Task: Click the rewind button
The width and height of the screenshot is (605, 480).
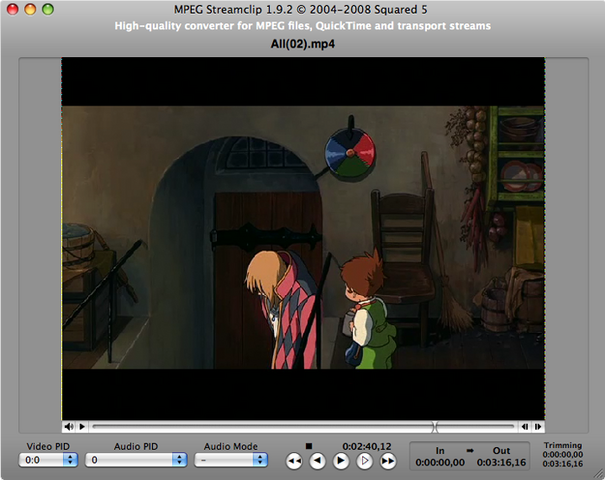Action: (294, 461)
